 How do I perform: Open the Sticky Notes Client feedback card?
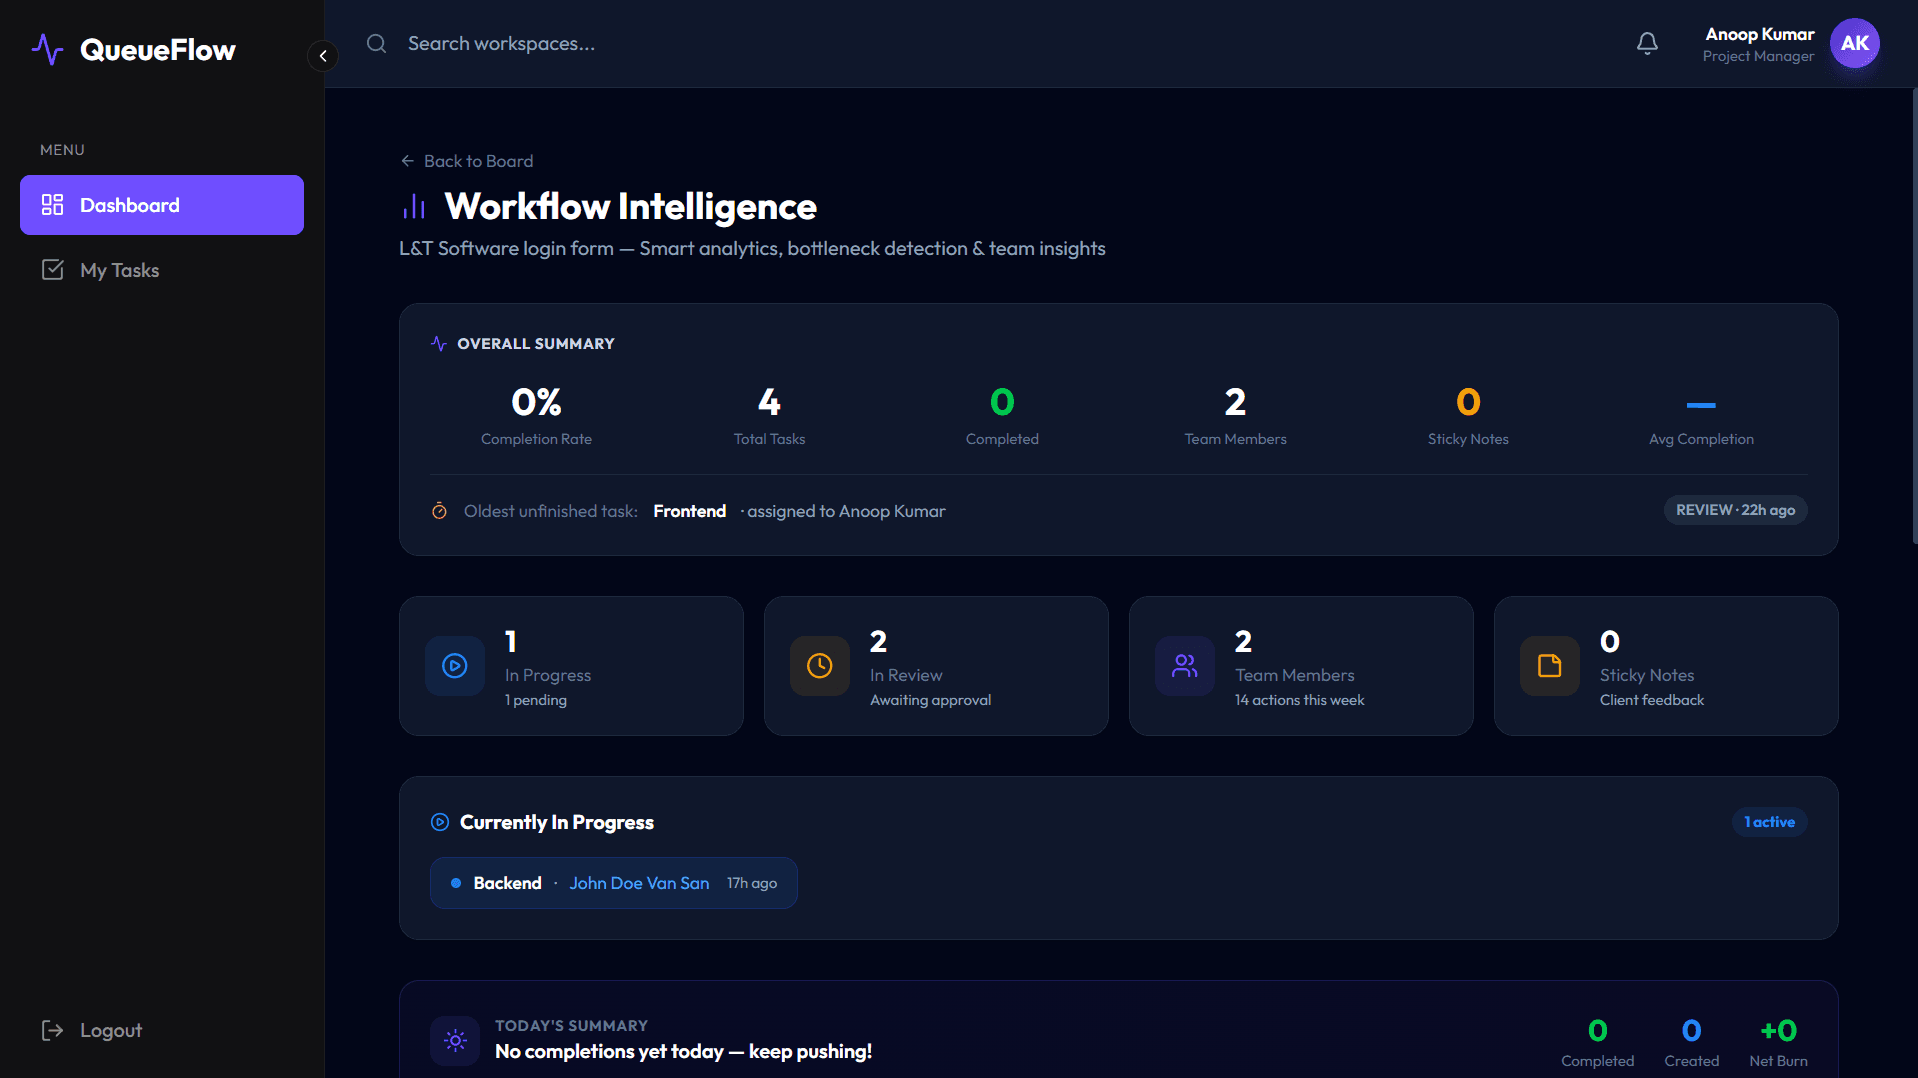click(x=1666, y=666)
